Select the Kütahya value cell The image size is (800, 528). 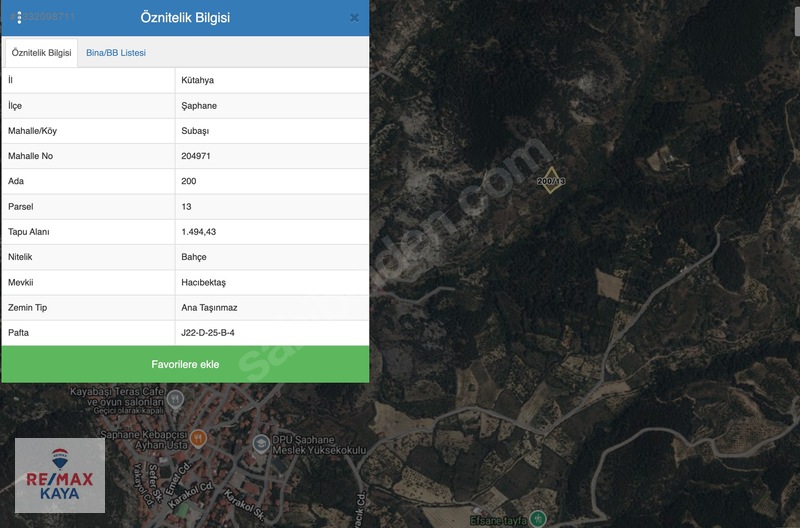tap(272, 80)
